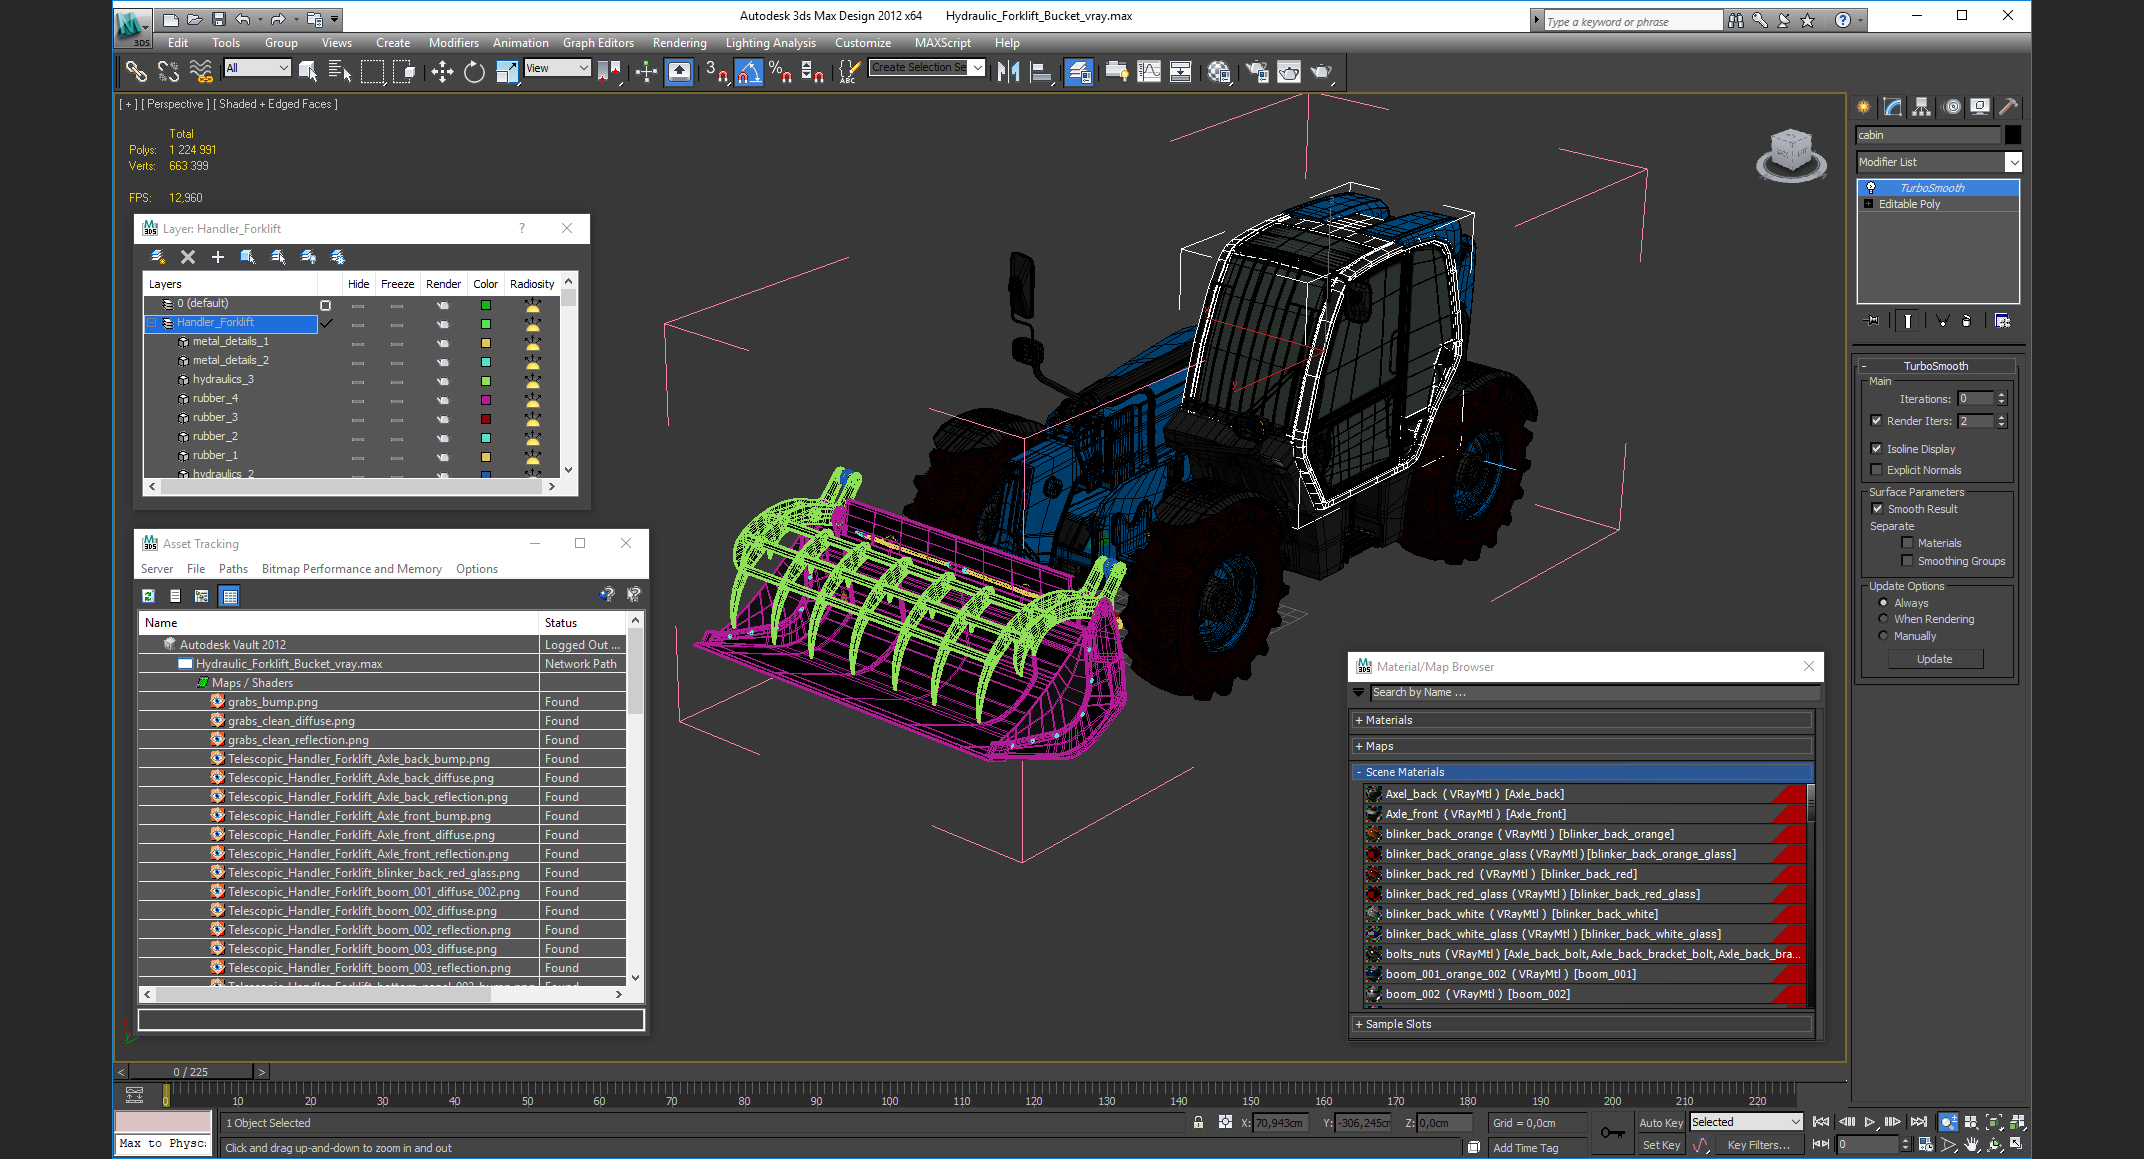This screenshot has height=1159, width=2144.
Task: Enable Smoothing Groups checkbox
Action: (1907, 561)
